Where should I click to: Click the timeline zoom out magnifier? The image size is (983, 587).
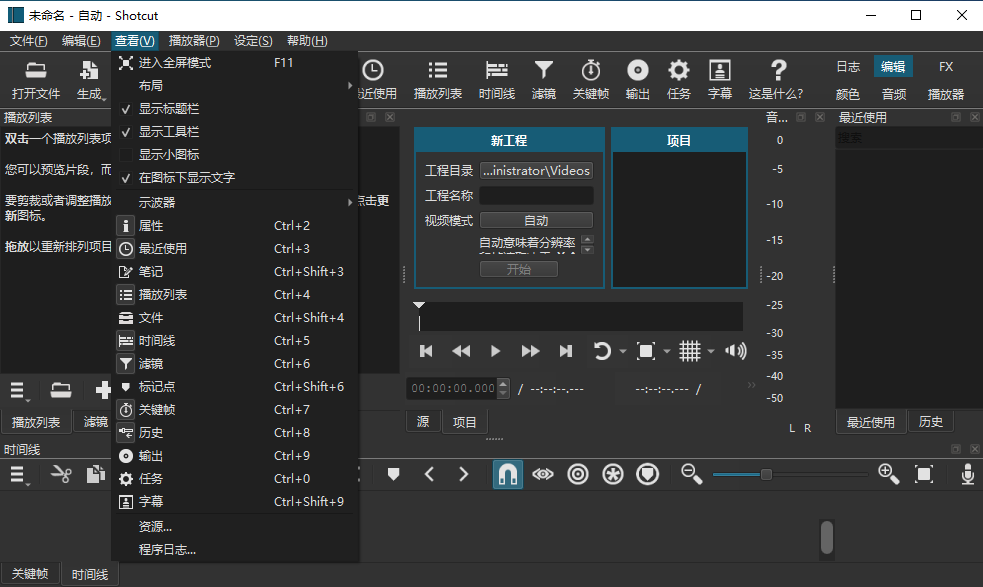692,474
